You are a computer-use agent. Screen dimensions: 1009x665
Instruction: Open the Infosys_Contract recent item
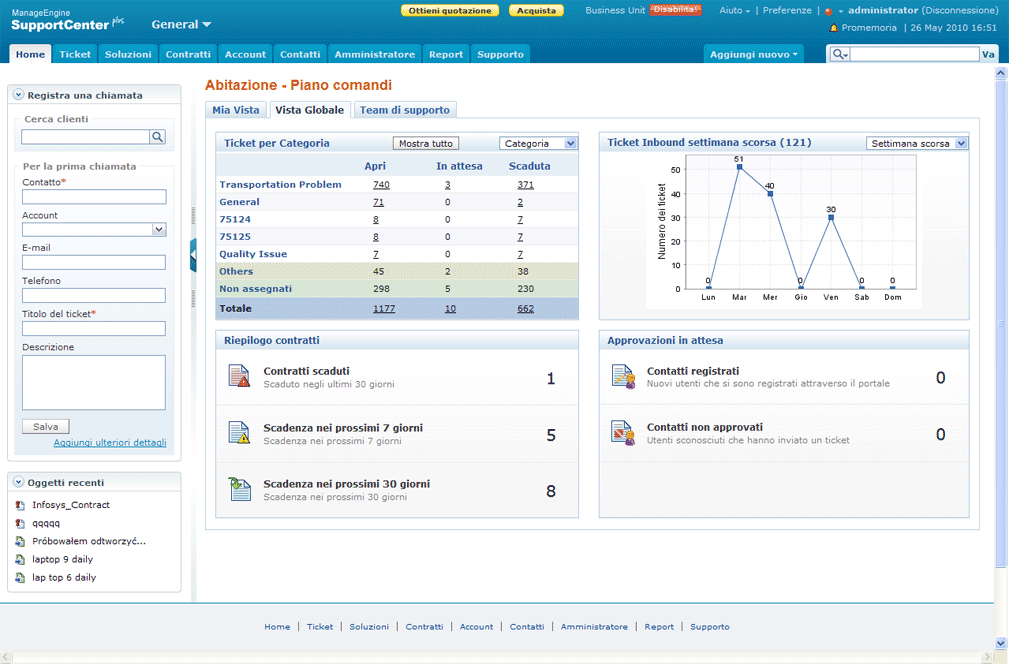71,505
